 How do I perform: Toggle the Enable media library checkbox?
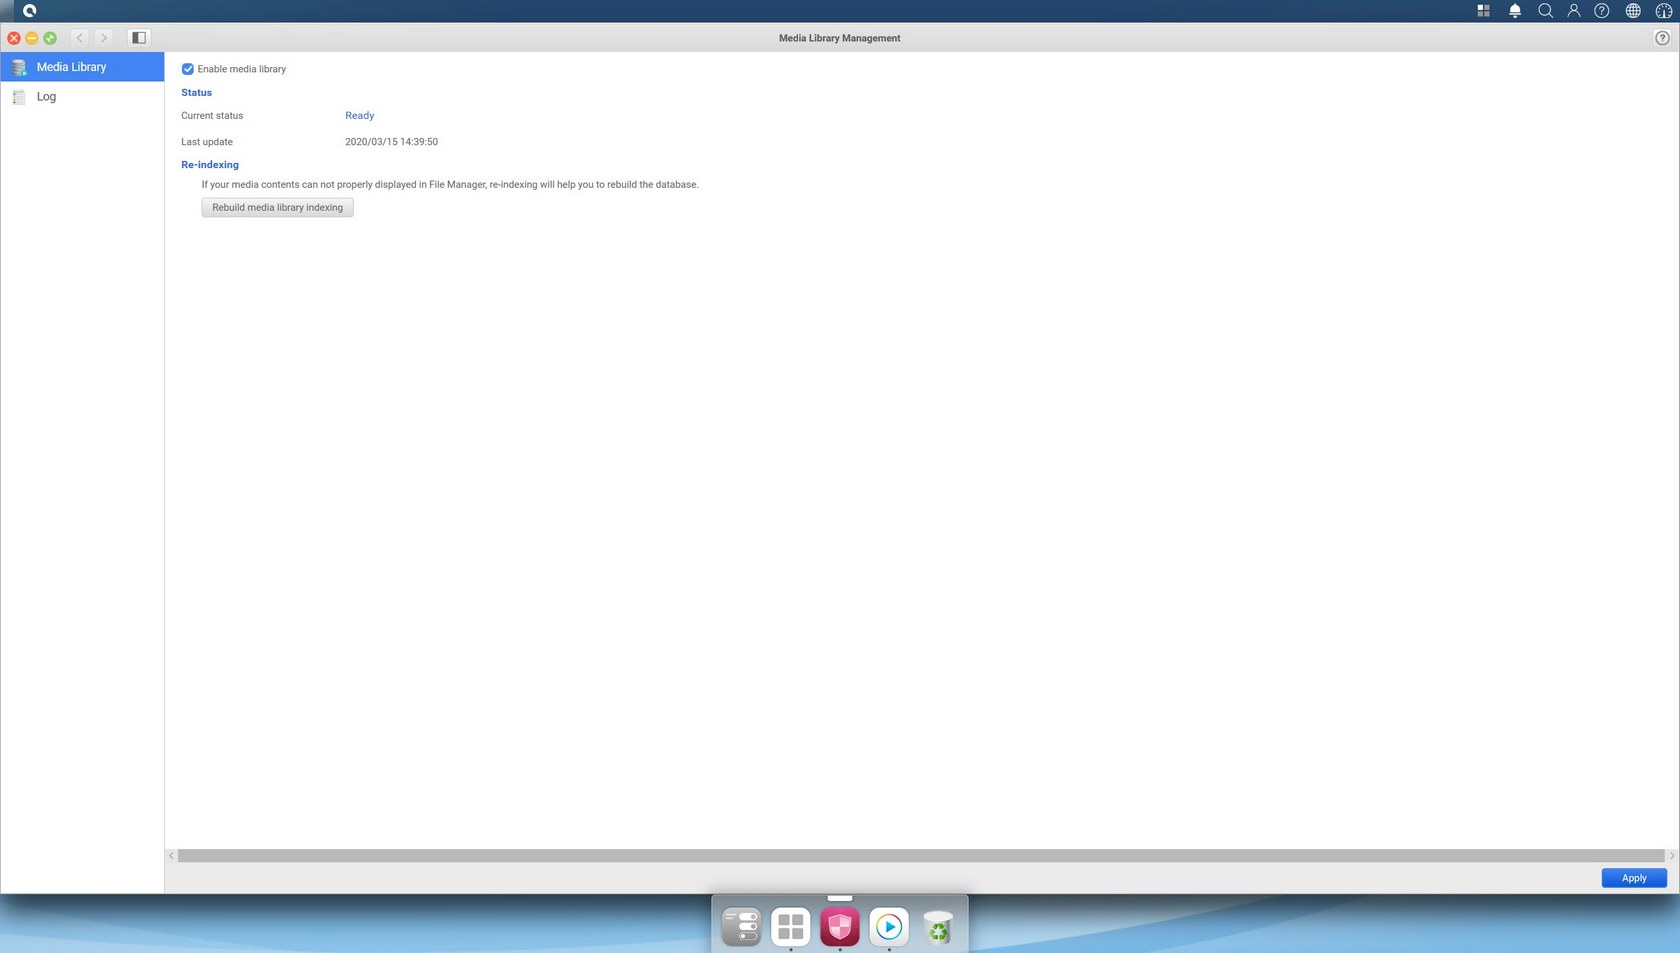tap(187, 69)
